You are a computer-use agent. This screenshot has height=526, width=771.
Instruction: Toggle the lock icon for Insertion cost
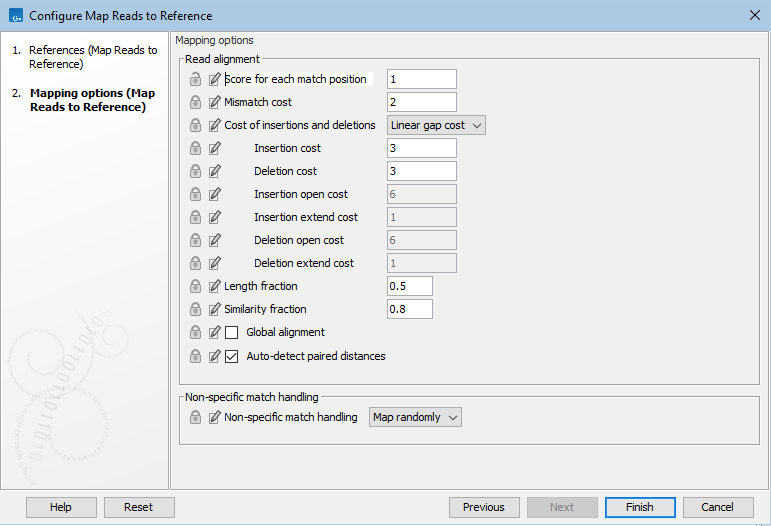click(x=196, y=148)
